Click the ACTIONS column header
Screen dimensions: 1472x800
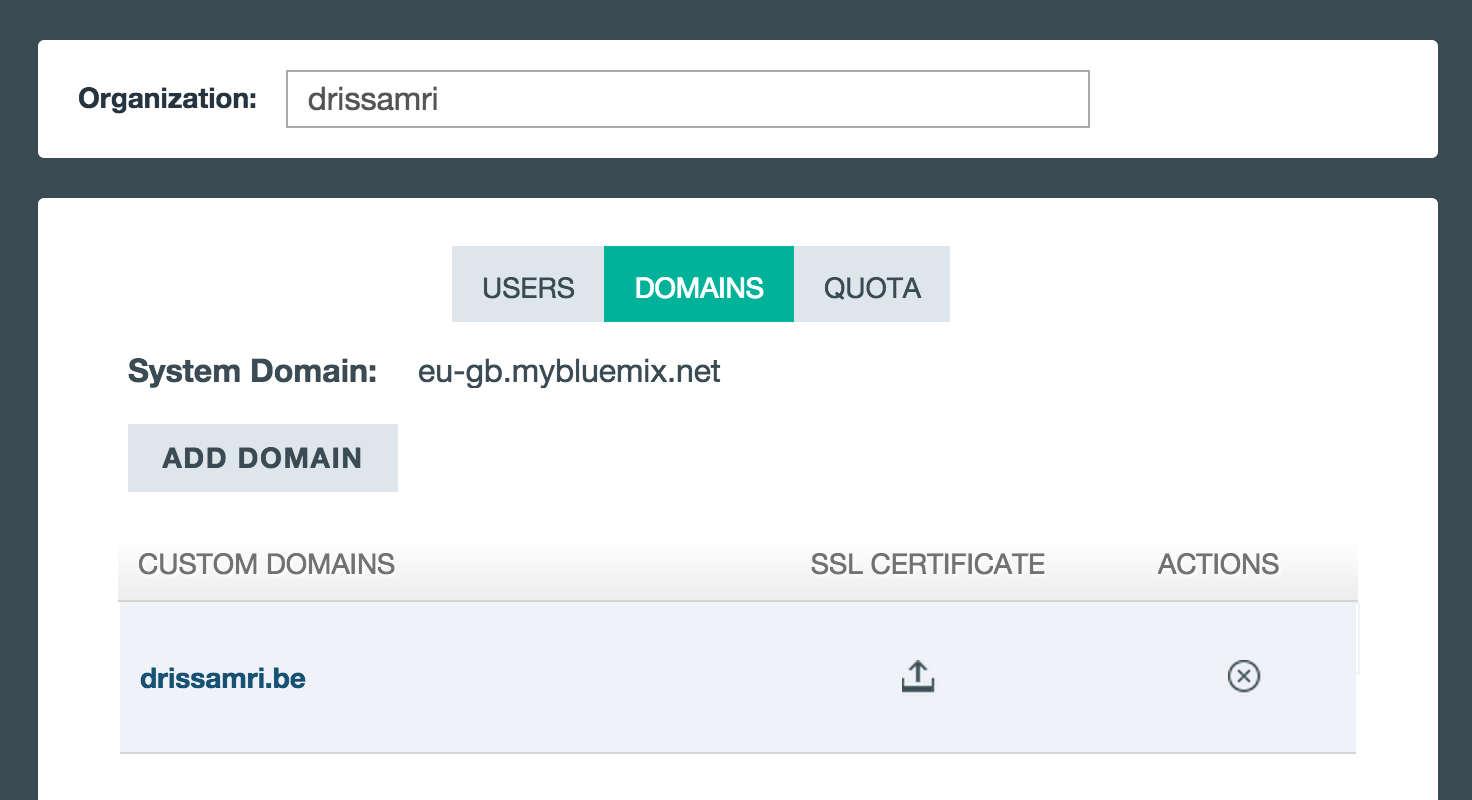[1218, 564]
